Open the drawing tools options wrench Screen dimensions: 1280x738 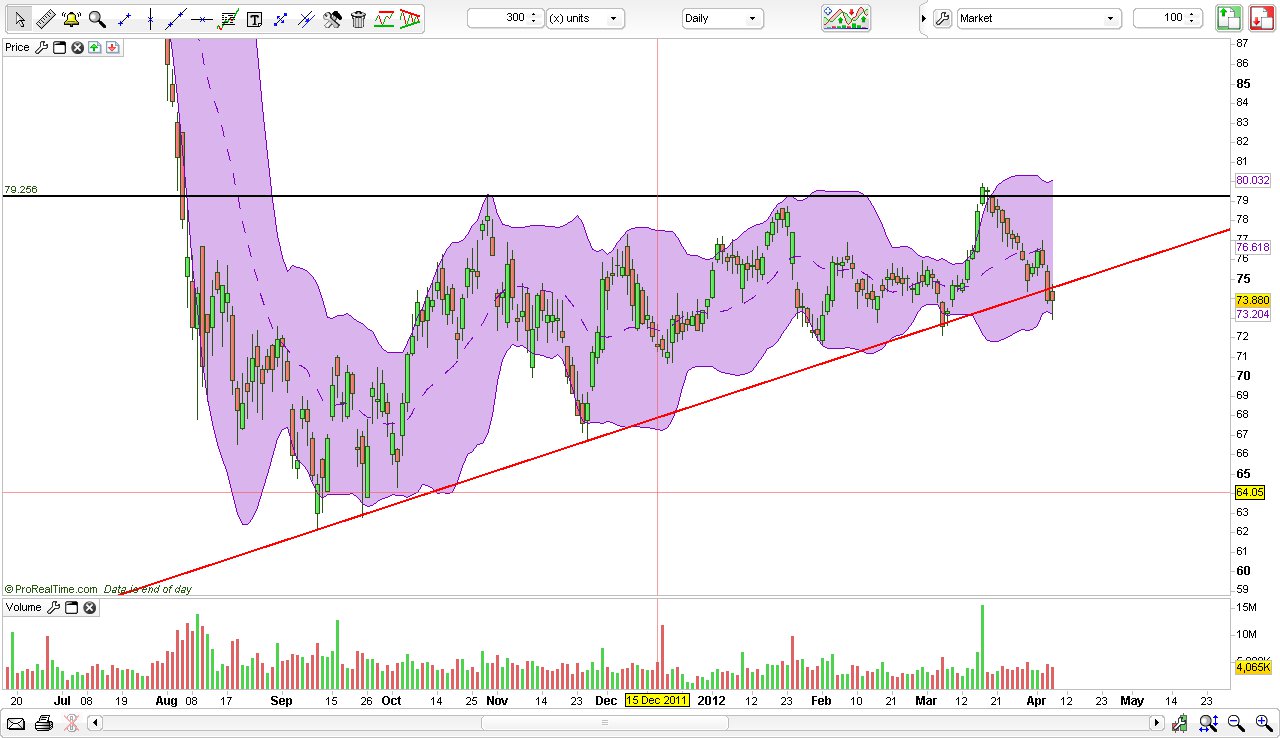(x=331, y=17)
